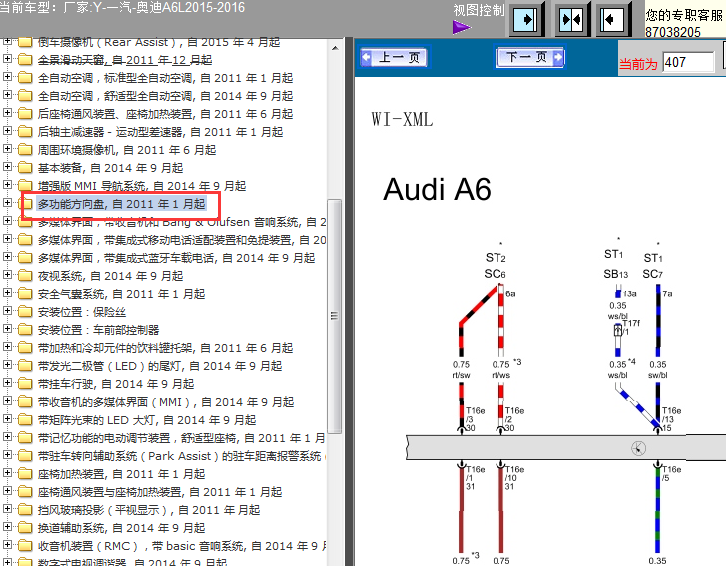The height and width of the screenshot is (566, 726).
Task: Click the WI-XML heading text
Action: [x=402, y=119]
